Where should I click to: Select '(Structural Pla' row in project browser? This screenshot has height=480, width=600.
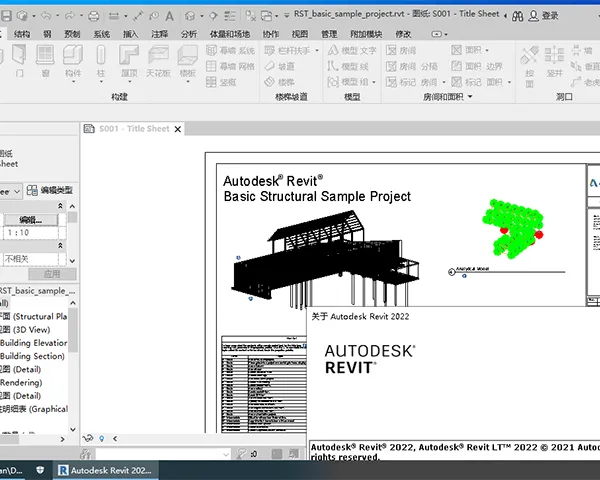(x=34, y=317)
